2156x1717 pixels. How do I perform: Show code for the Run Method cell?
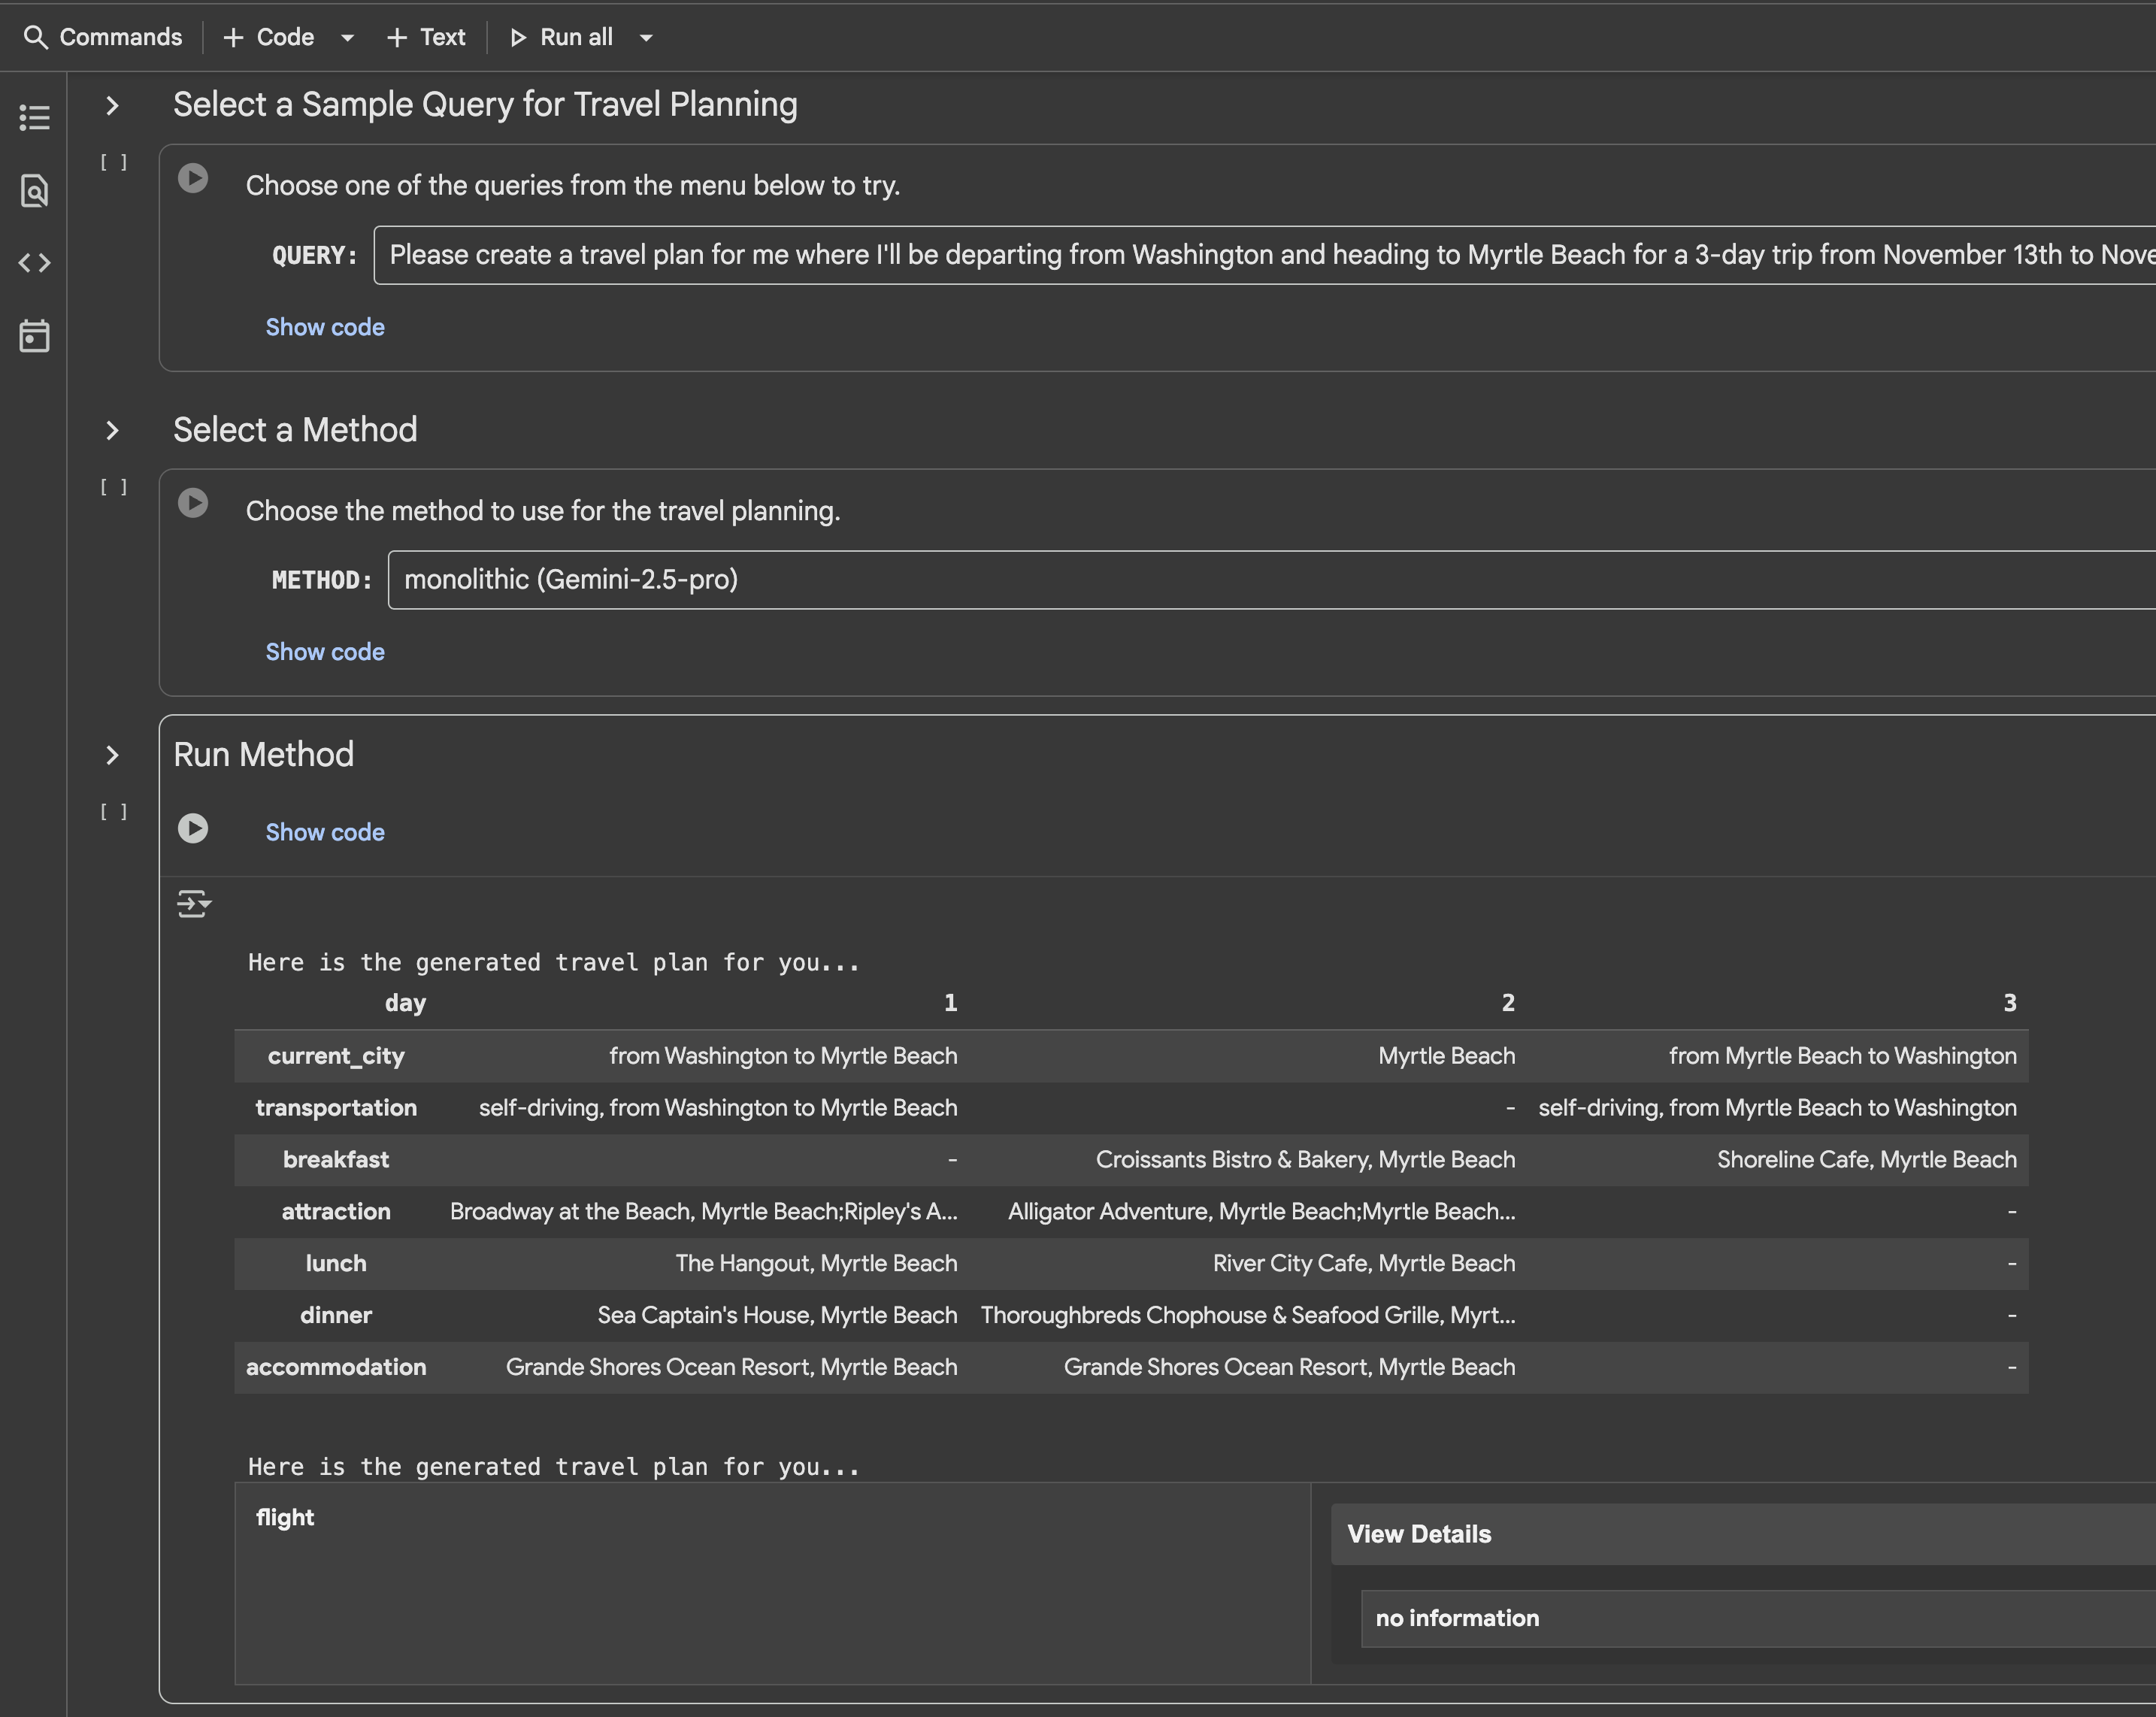tap(325, 832)
